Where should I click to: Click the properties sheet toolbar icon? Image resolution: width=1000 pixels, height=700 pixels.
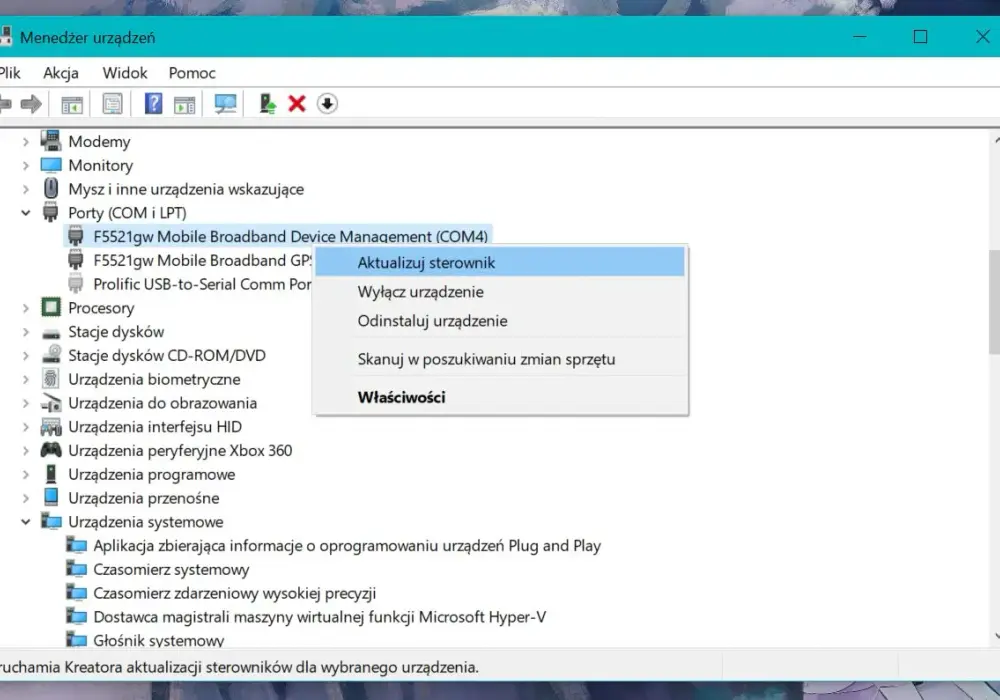click(x=112, y=103)
